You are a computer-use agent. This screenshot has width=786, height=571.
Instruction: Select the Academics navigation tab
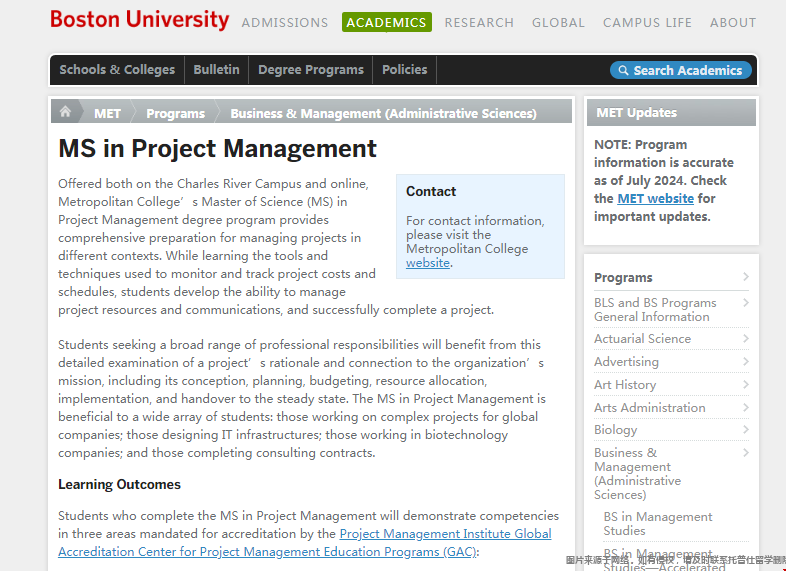(x=386, y=23)
